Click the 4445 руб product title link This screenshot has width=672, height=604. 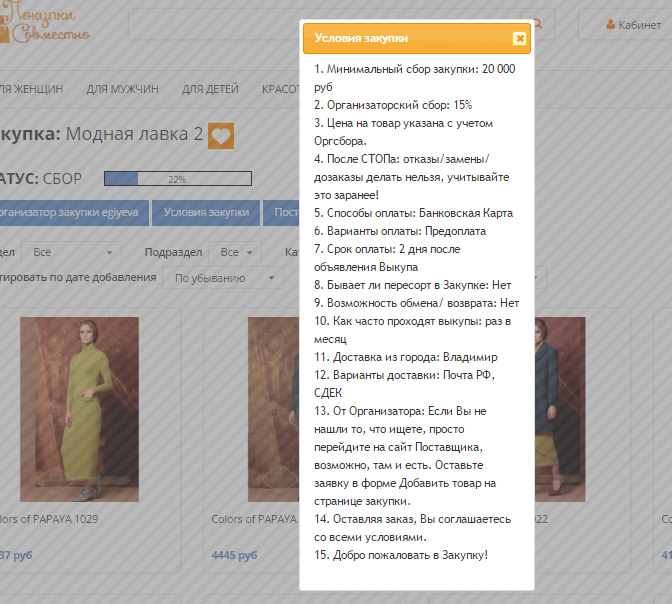(255, 519)
